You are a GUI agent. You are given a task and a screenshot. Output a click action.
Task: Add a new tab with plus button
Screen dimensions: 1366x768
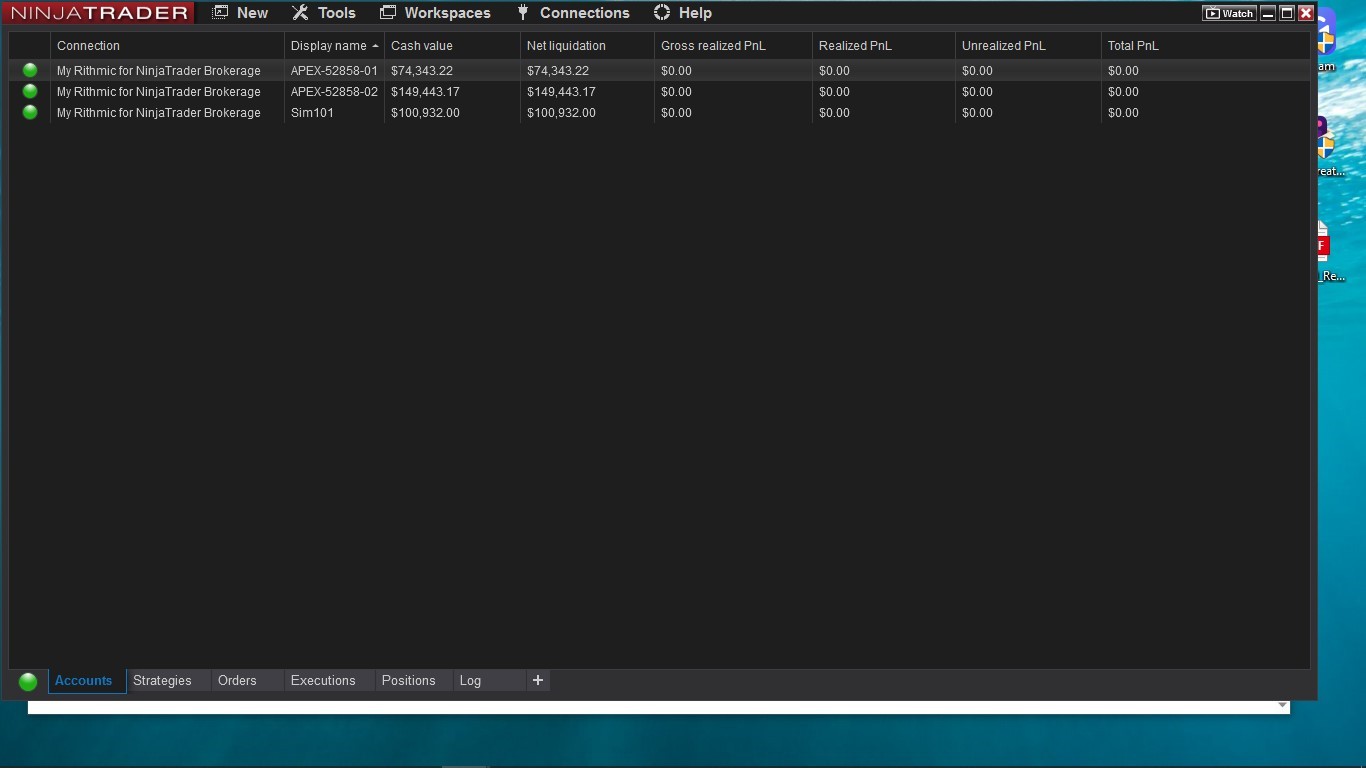tap(538, 681)
